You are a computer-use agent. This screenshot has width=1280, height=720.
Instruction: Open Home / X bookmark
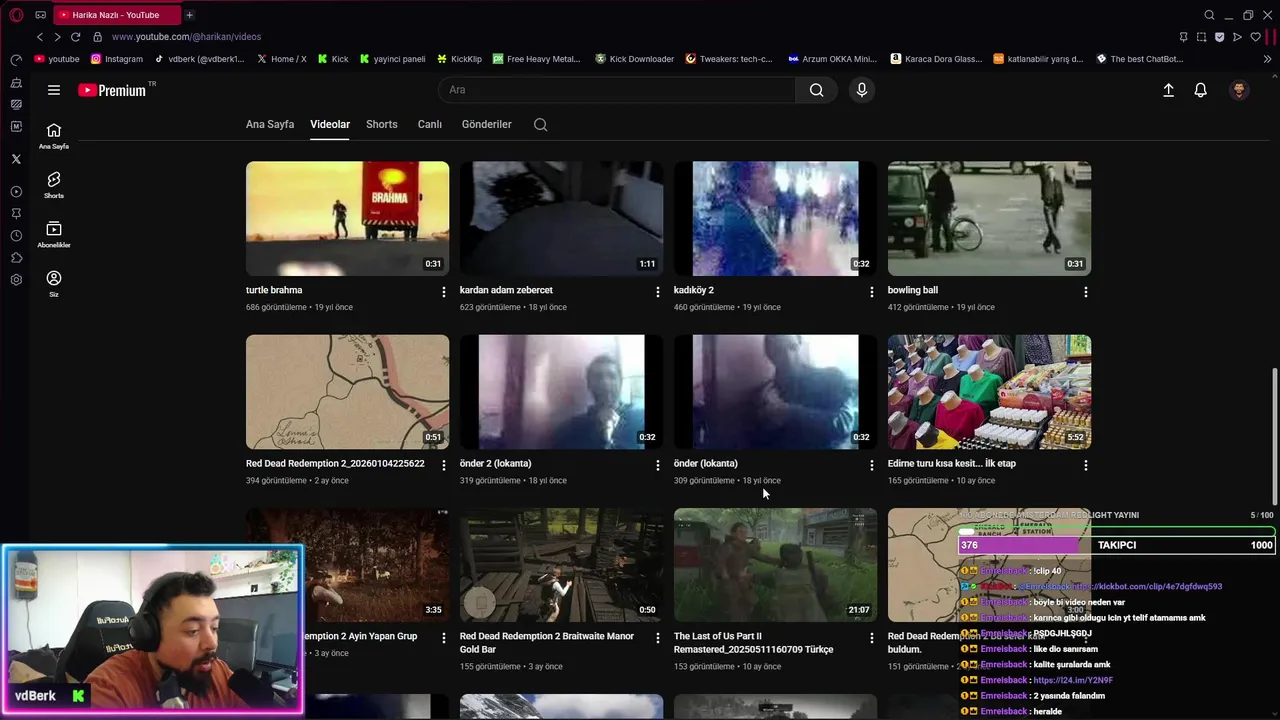281,59
